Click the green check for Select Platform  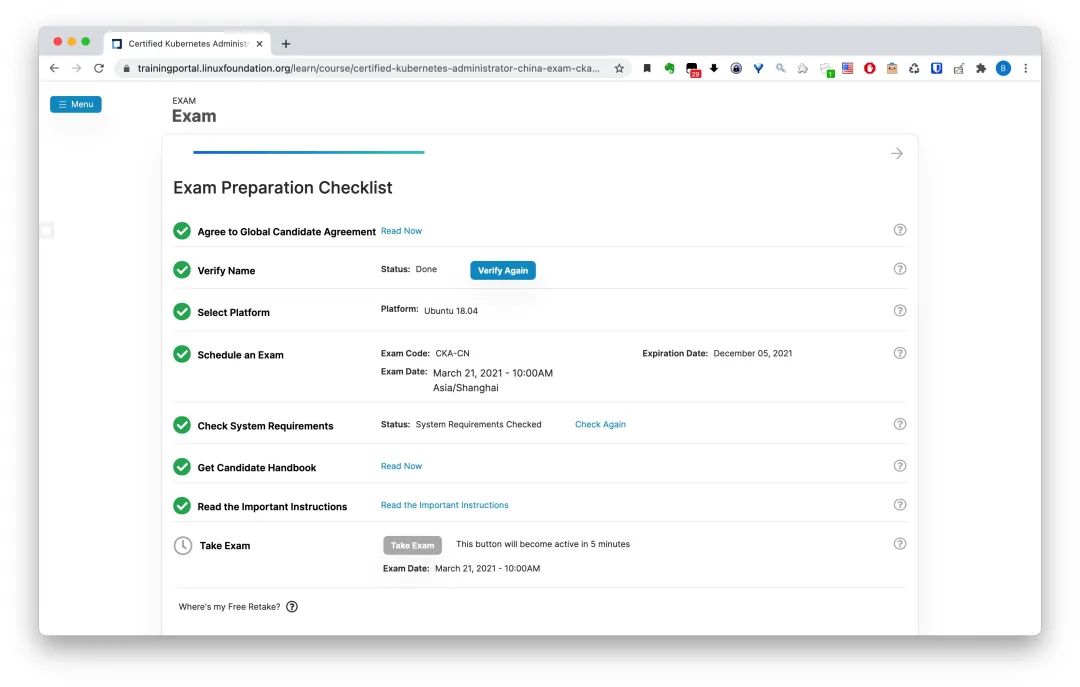pos(182,312)
